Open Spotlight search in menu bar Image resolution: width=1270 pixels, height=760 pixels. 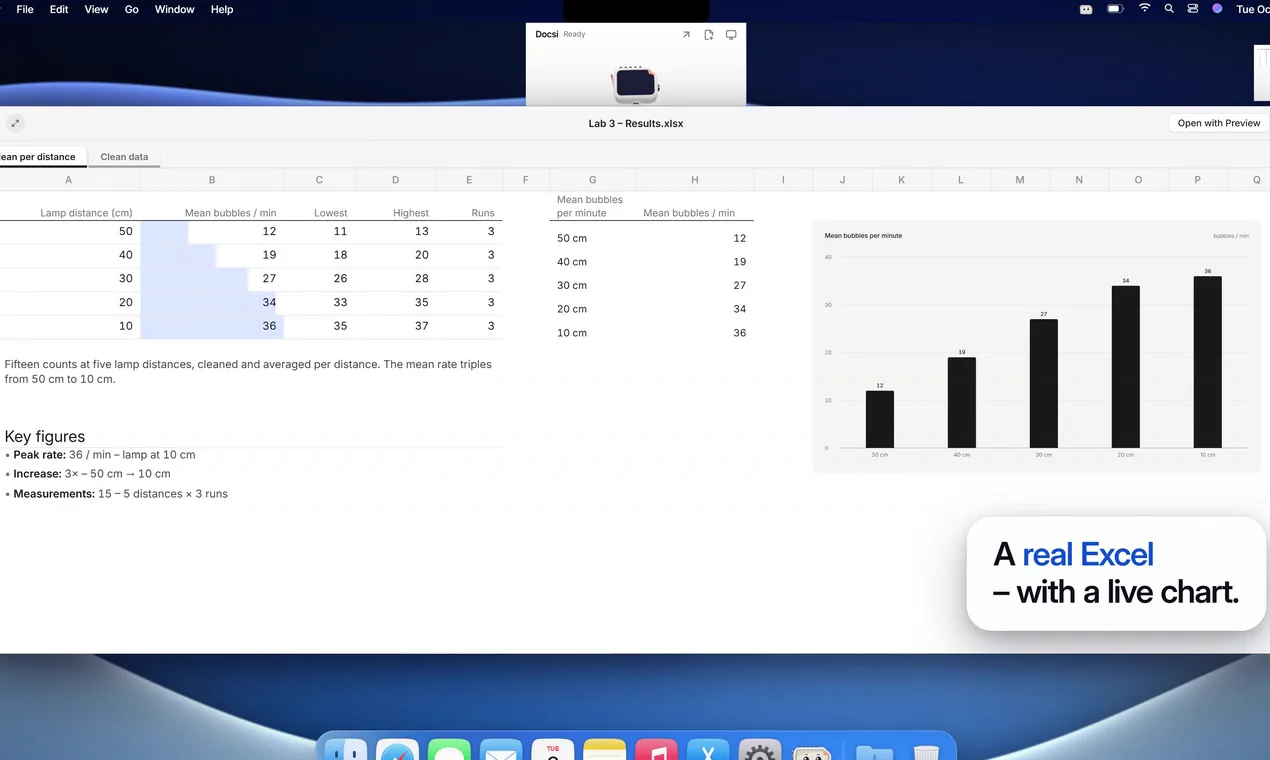tap(1169, 9)
